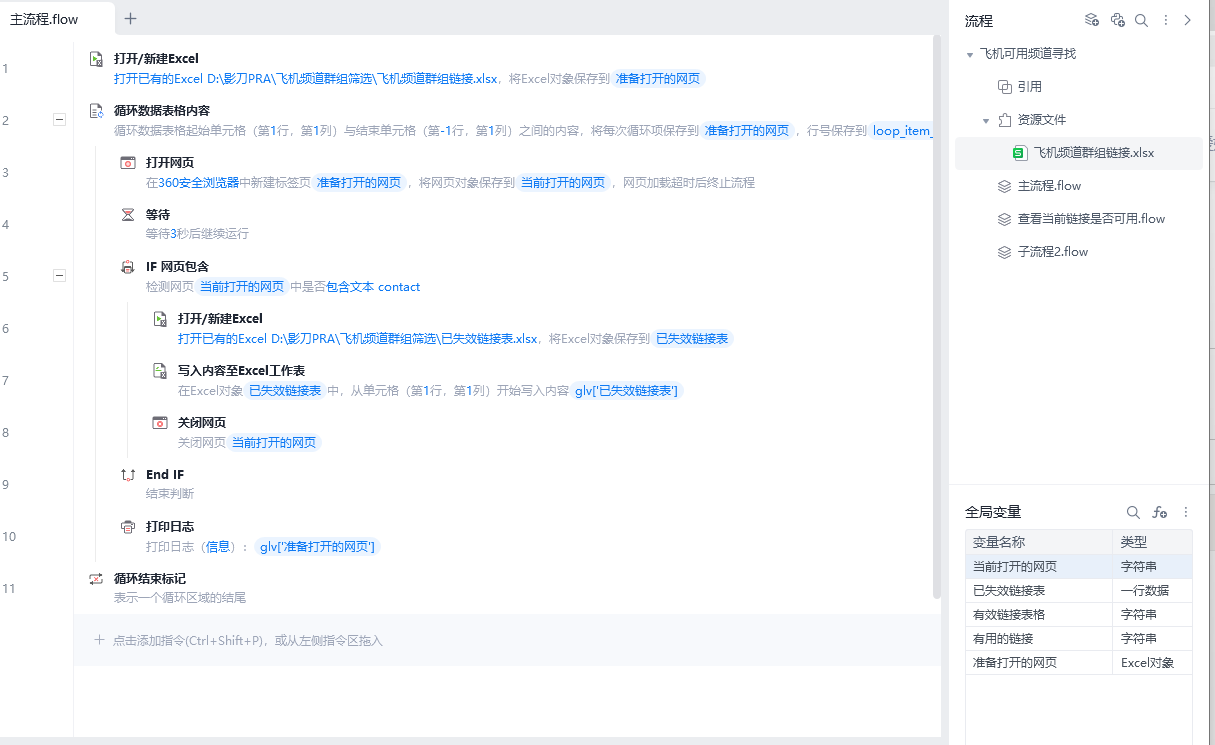
Task: Search global variables with the magnifier icon
Action: 1133,512
